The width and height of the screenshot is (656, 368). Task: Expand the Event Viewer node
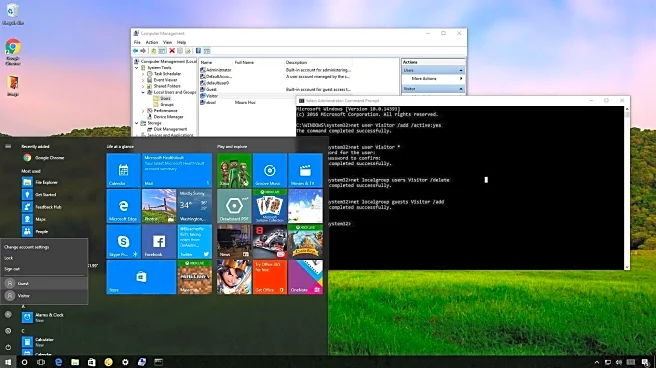tap(143, 80)
